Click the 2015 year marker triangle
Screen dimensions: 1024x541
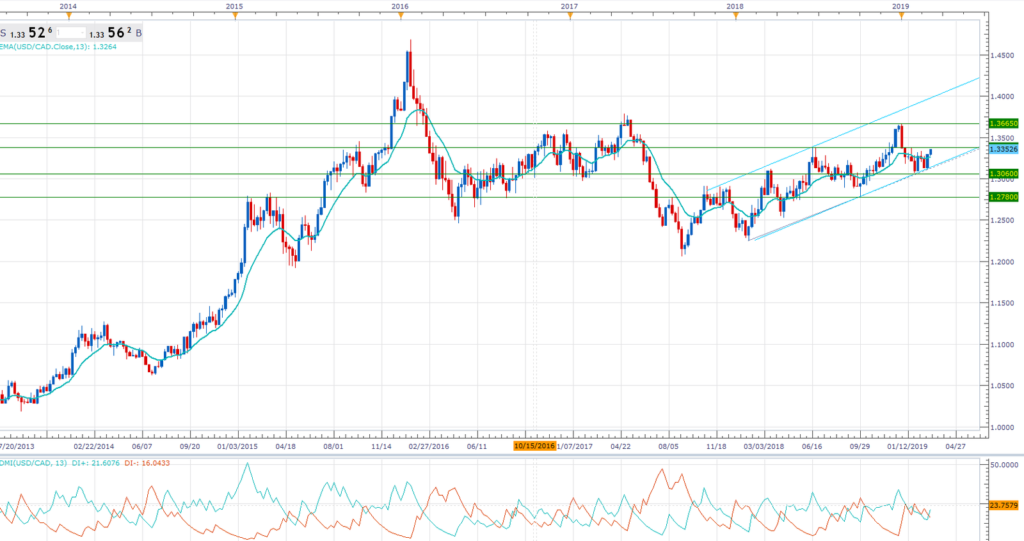(235, 16)
